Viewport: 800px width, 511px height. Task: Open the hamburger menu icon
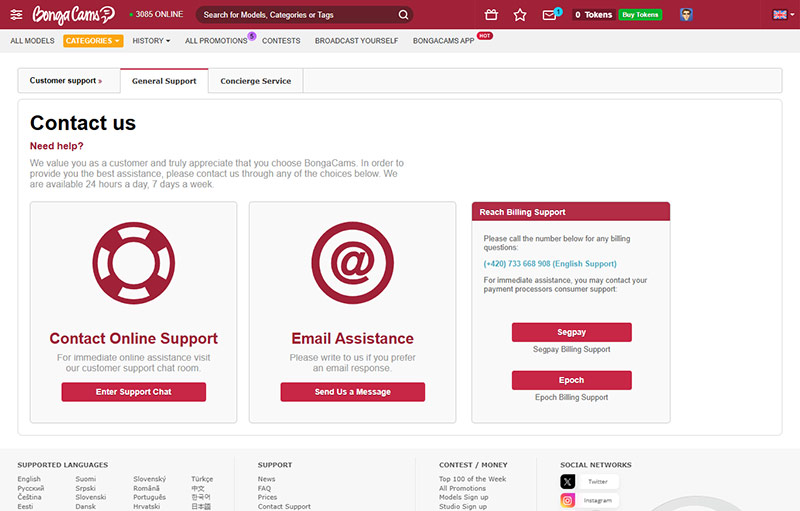point(16,14)
